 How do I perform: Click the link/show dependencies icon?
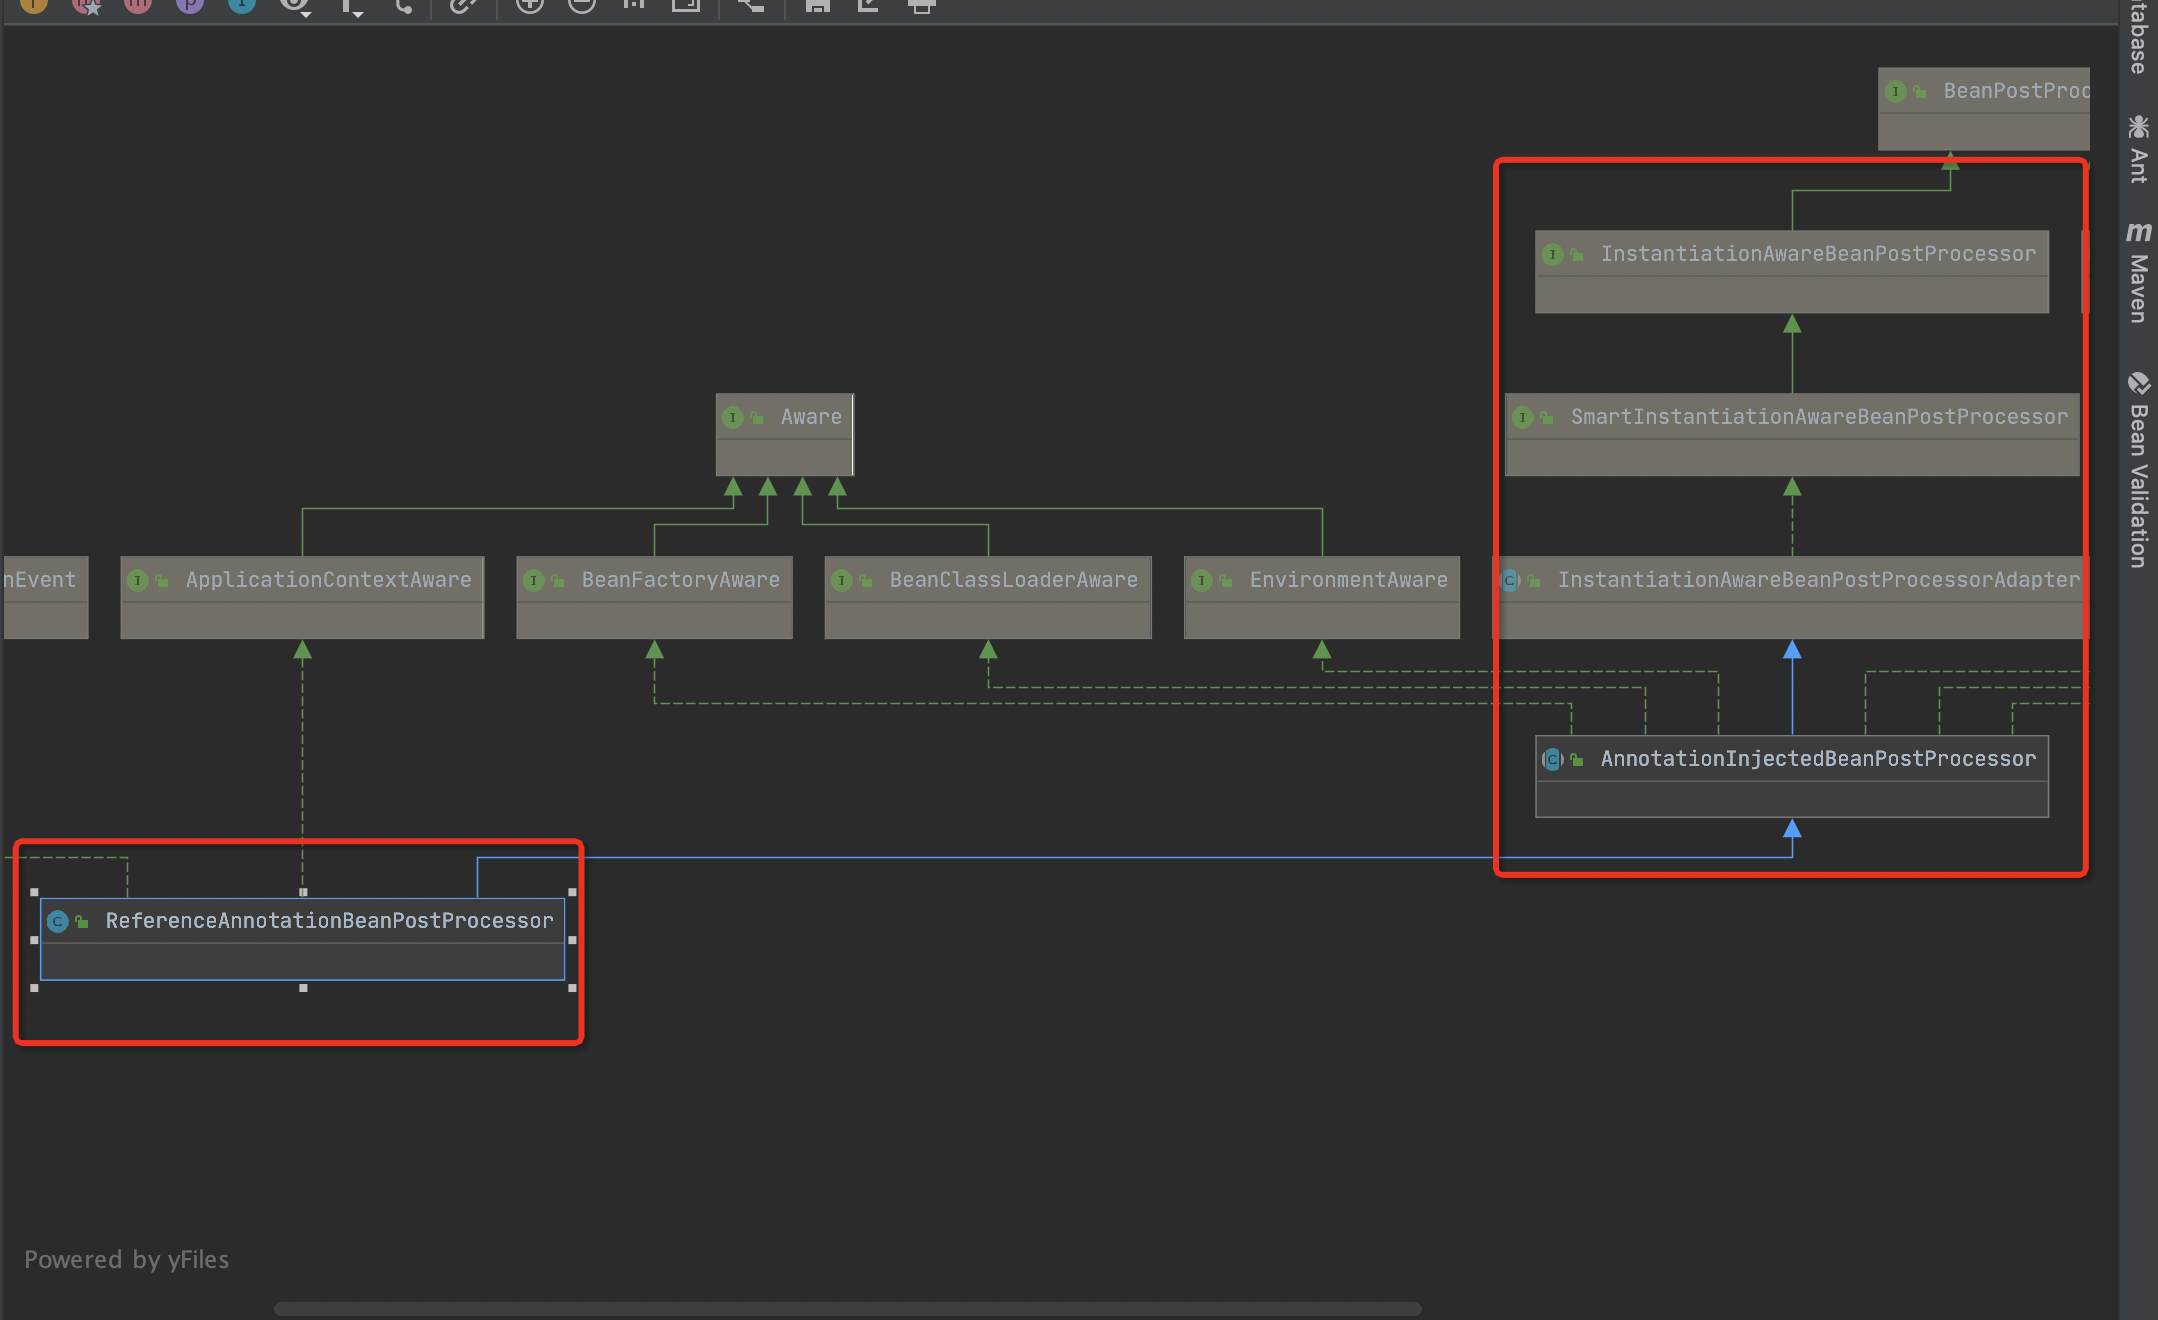tap(461, 5)
